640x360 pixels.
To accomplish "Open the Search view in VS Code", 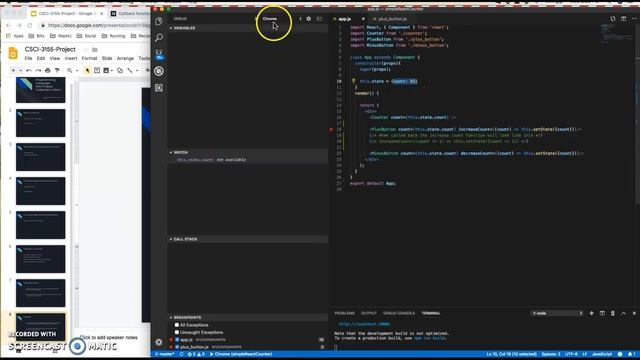I will point(159,38).
